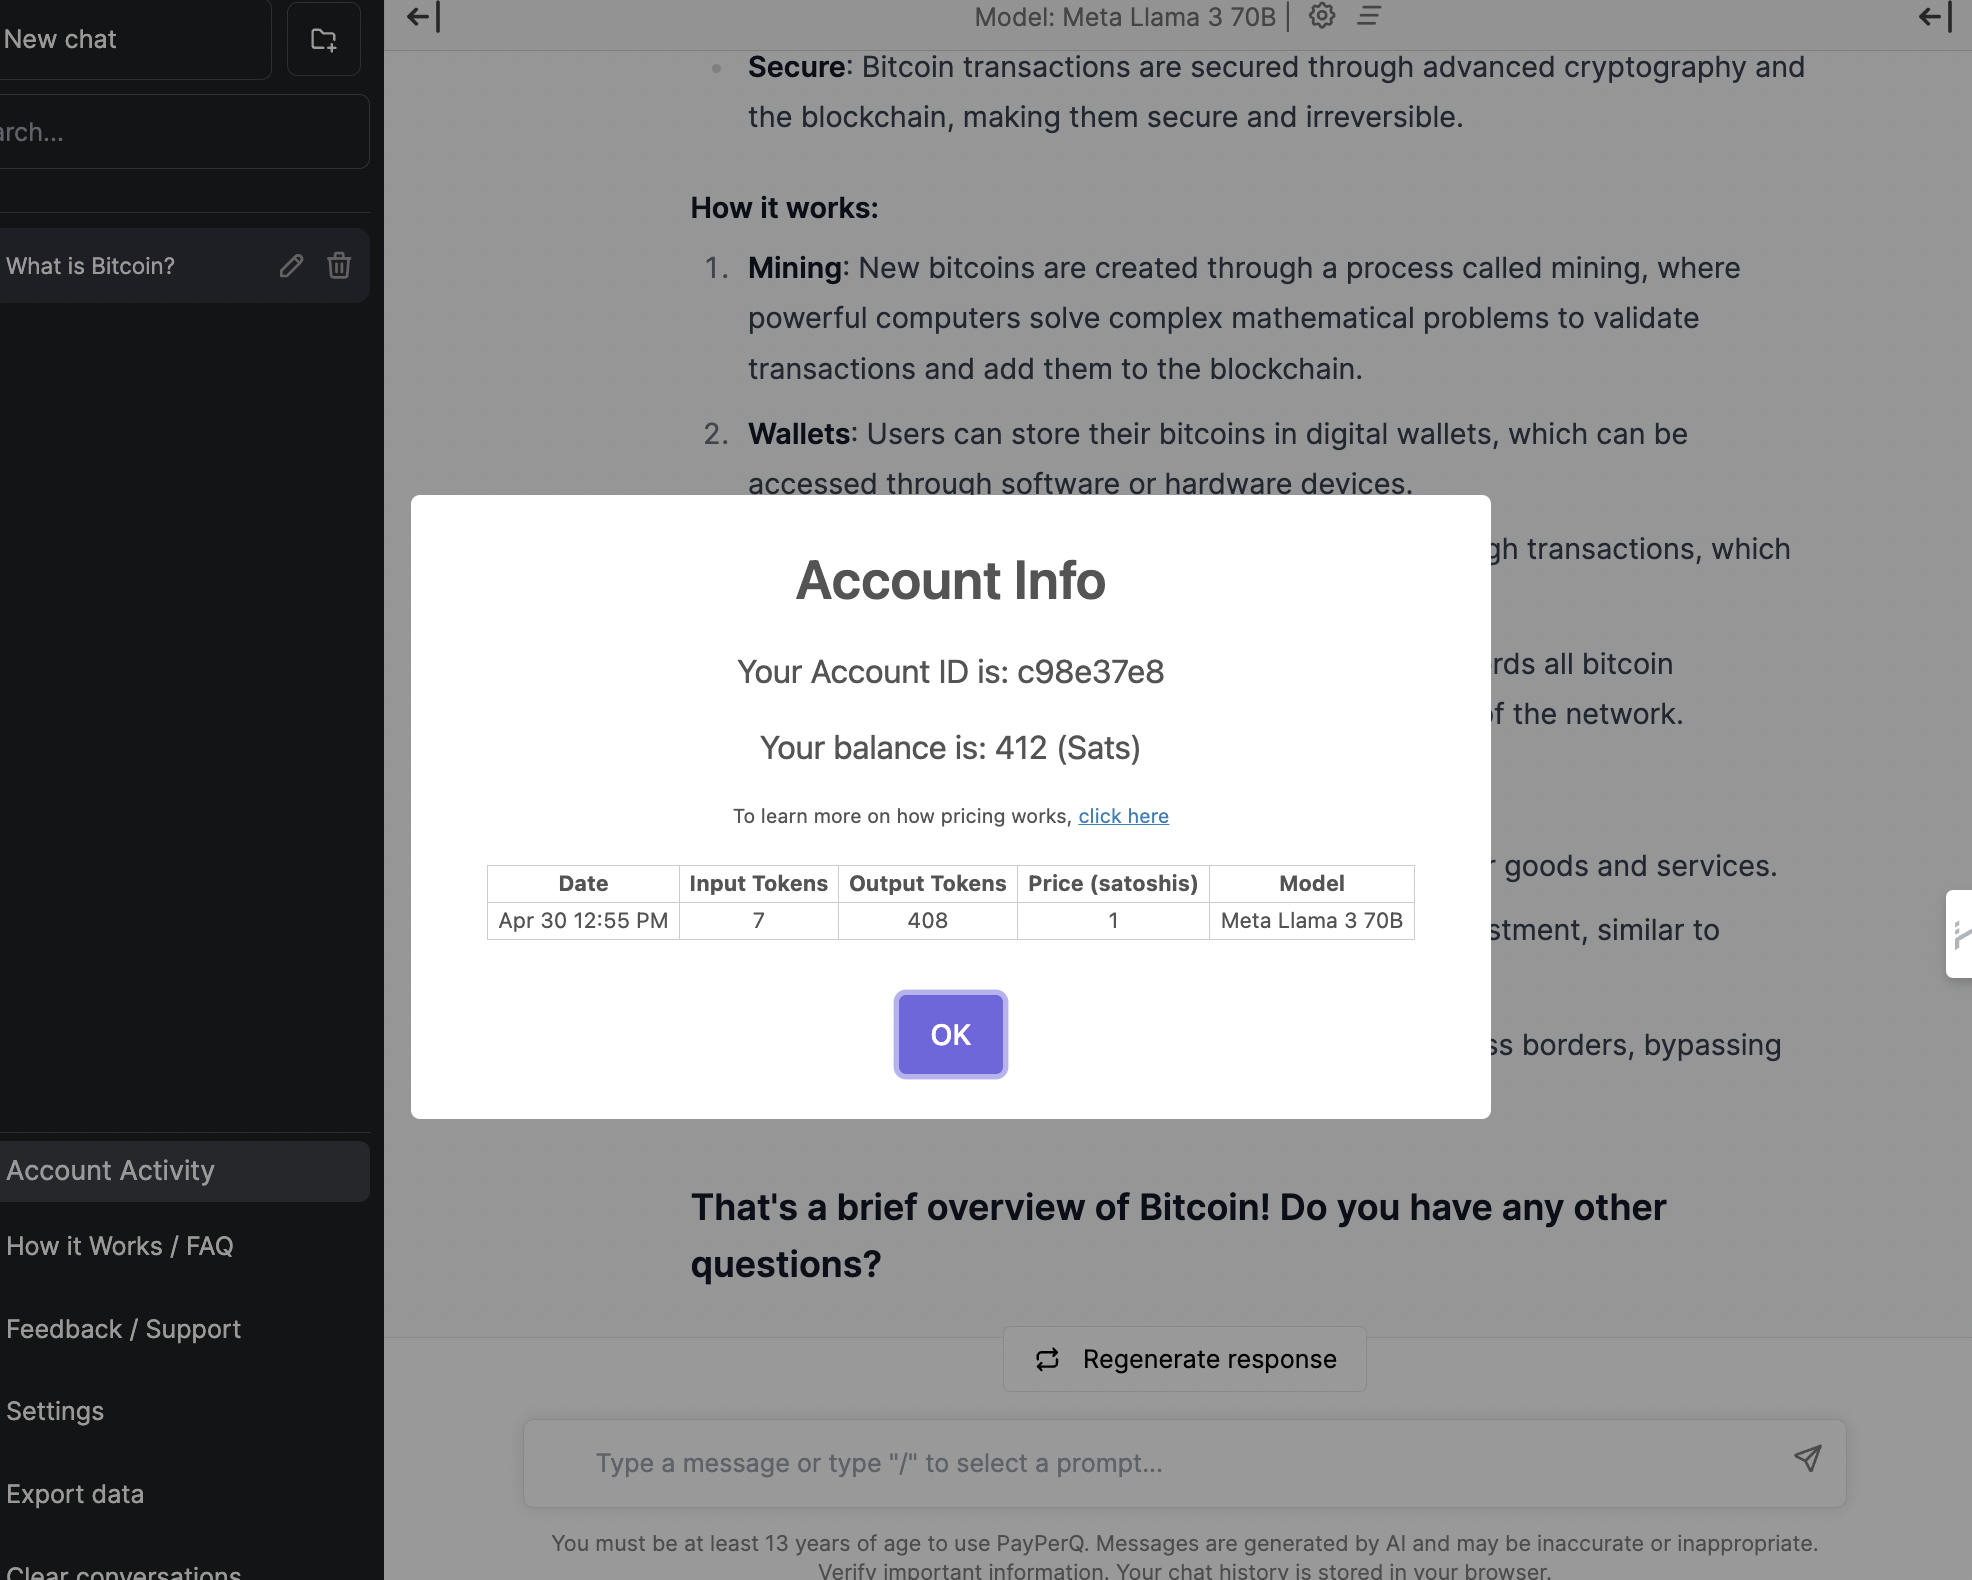Click Regenerate response button

[x=1185, y=1360]
